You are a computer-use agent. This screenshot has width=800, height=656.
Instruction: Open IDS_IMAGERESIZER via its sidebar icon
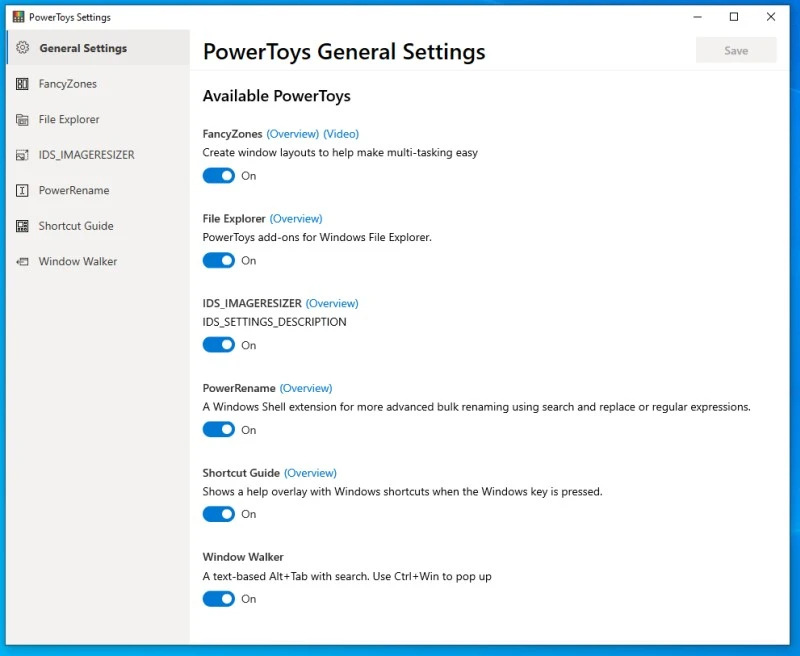tap(22, 155)
